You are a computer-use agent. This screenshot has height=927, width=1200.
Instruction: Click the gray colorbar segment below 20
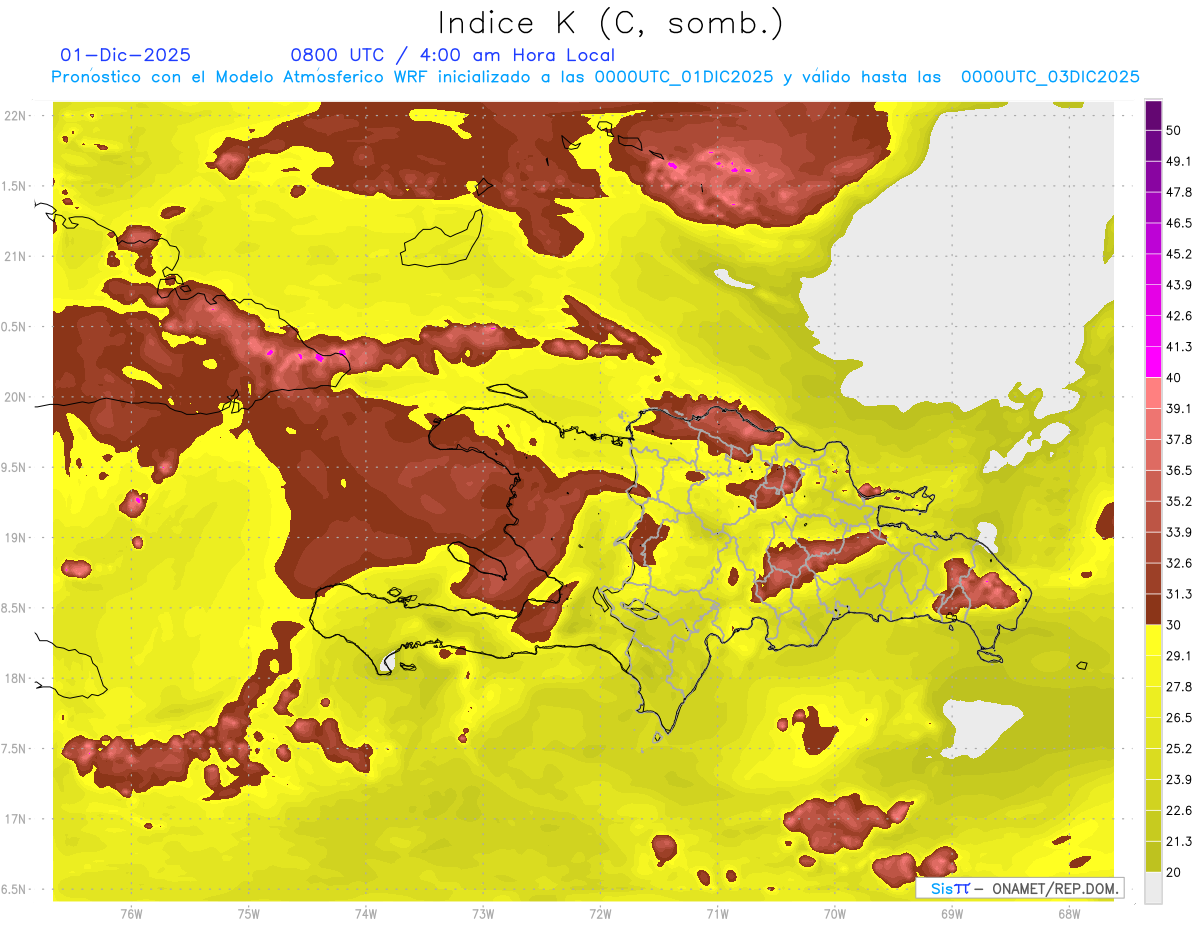(x=1153, y=888)
